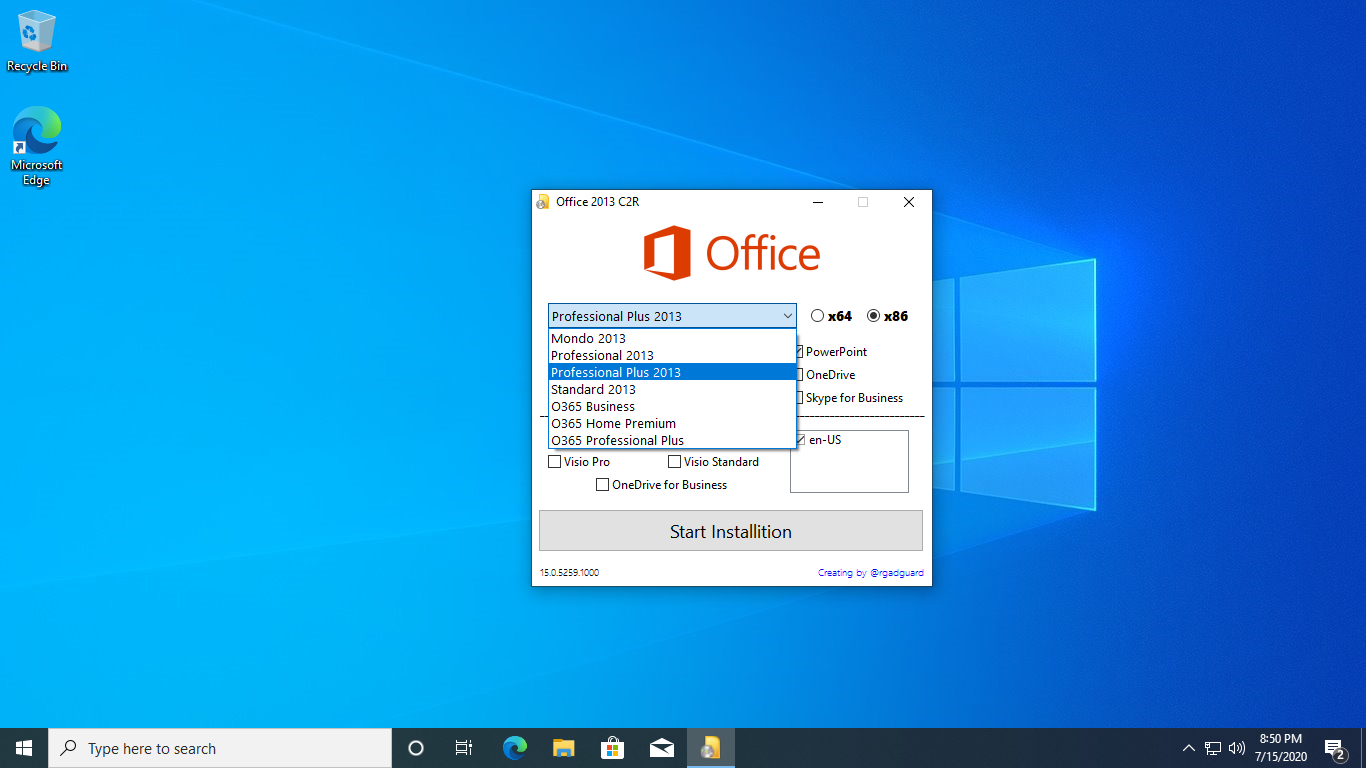Toggle the Visio Standard checkbox
Viewport: 1366px width, 768px height.
pyautogui.click(x=675, y=462)
